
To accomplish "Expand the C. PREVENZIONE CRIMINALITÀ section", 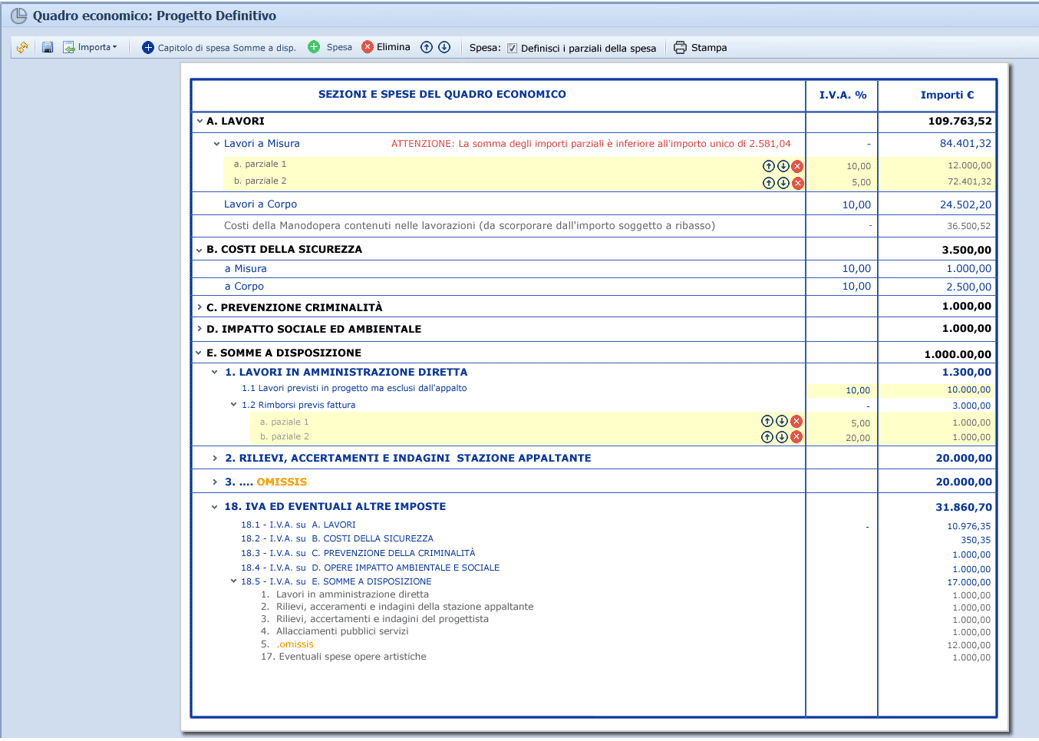I will (200, 308).
